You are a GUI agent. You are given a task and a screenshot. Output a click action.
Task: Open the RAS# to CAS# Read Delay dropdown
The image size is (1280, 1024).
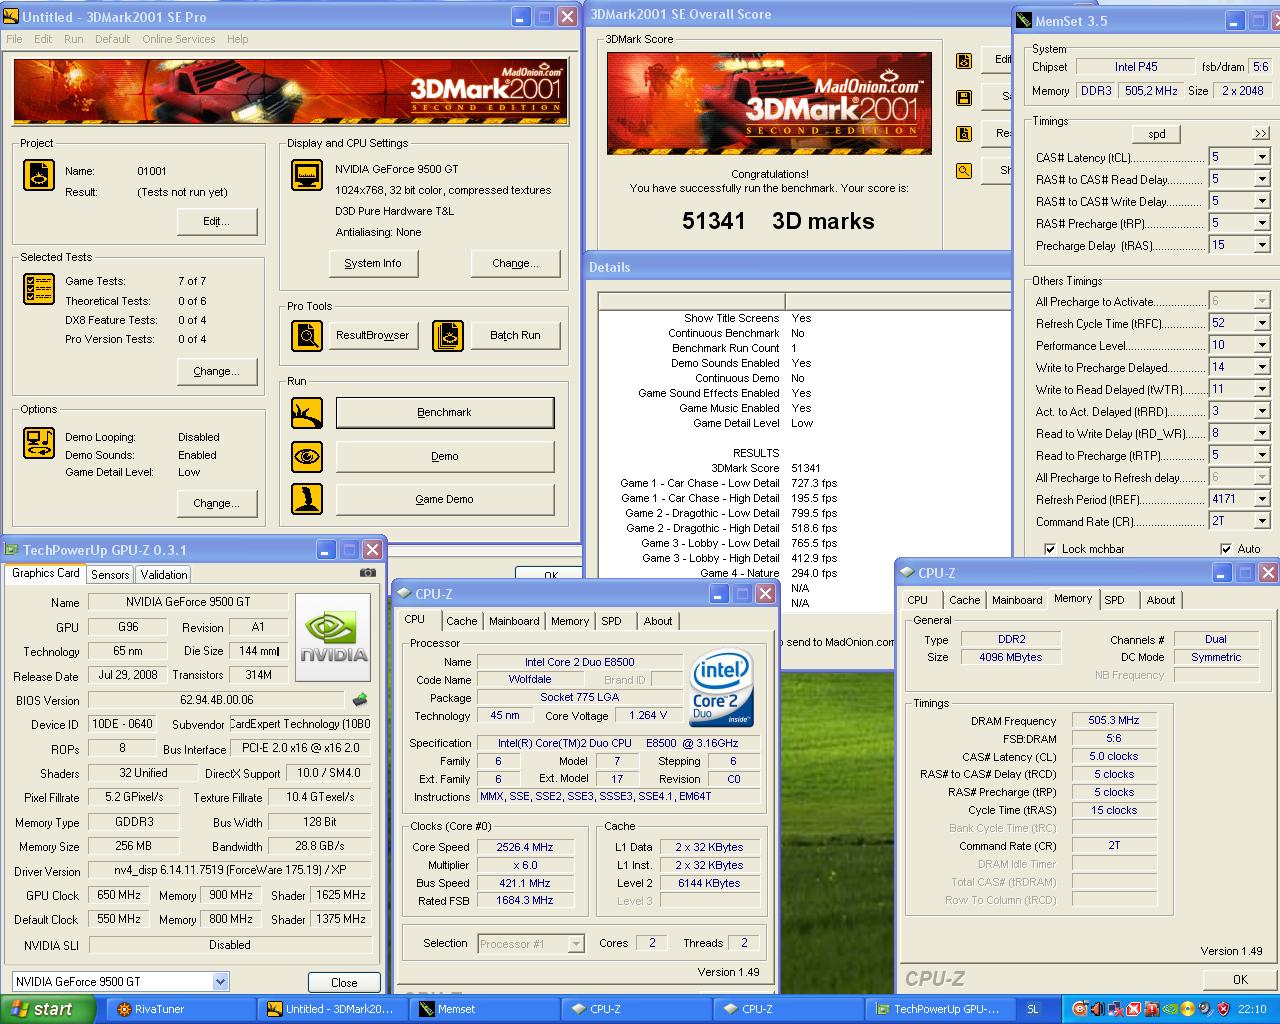(x=1262, y=179)
